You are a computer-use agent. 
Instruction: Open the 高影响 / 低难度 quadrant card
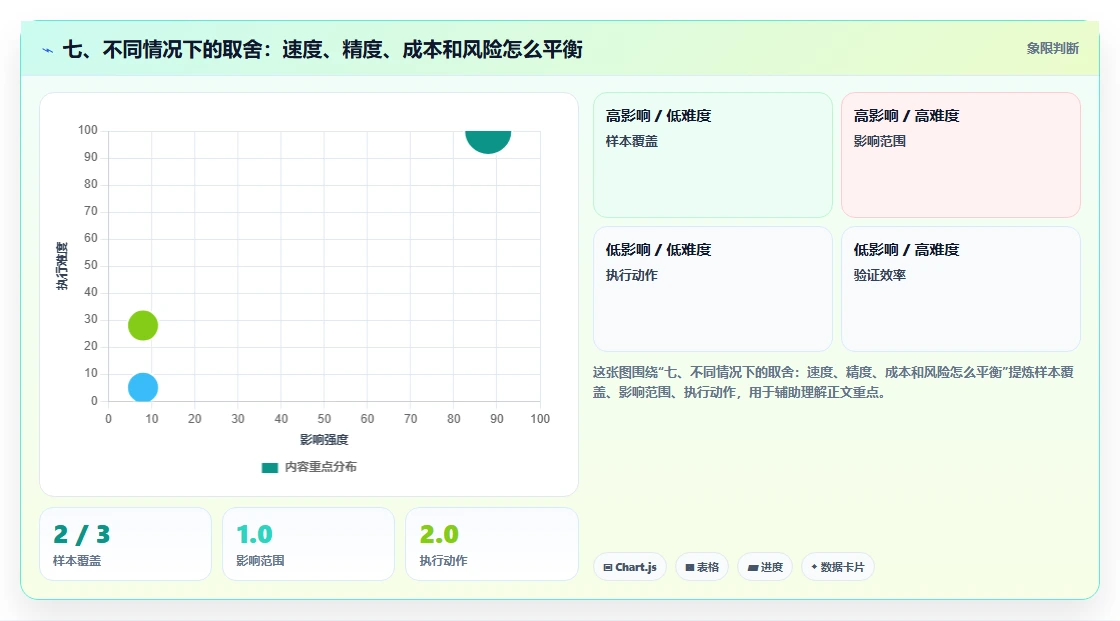tap(713, 155)
